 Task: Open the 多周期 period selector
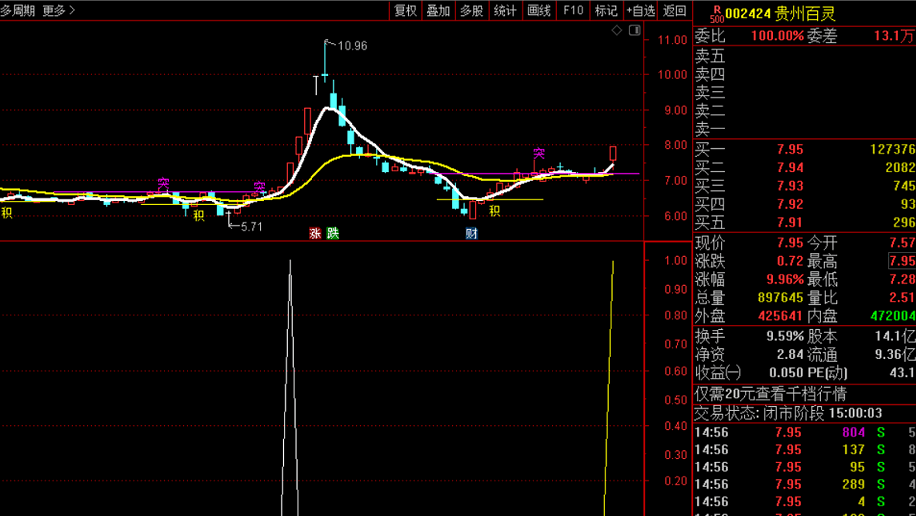click(18, 11)
